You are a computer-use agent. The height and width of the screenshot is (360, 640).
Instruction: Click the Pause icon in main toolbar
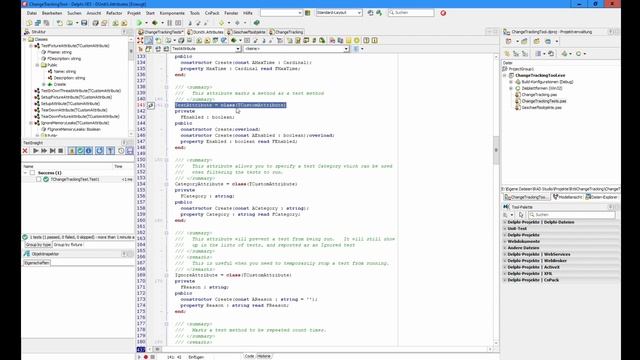pyautogui.click(x=170, y=23)
